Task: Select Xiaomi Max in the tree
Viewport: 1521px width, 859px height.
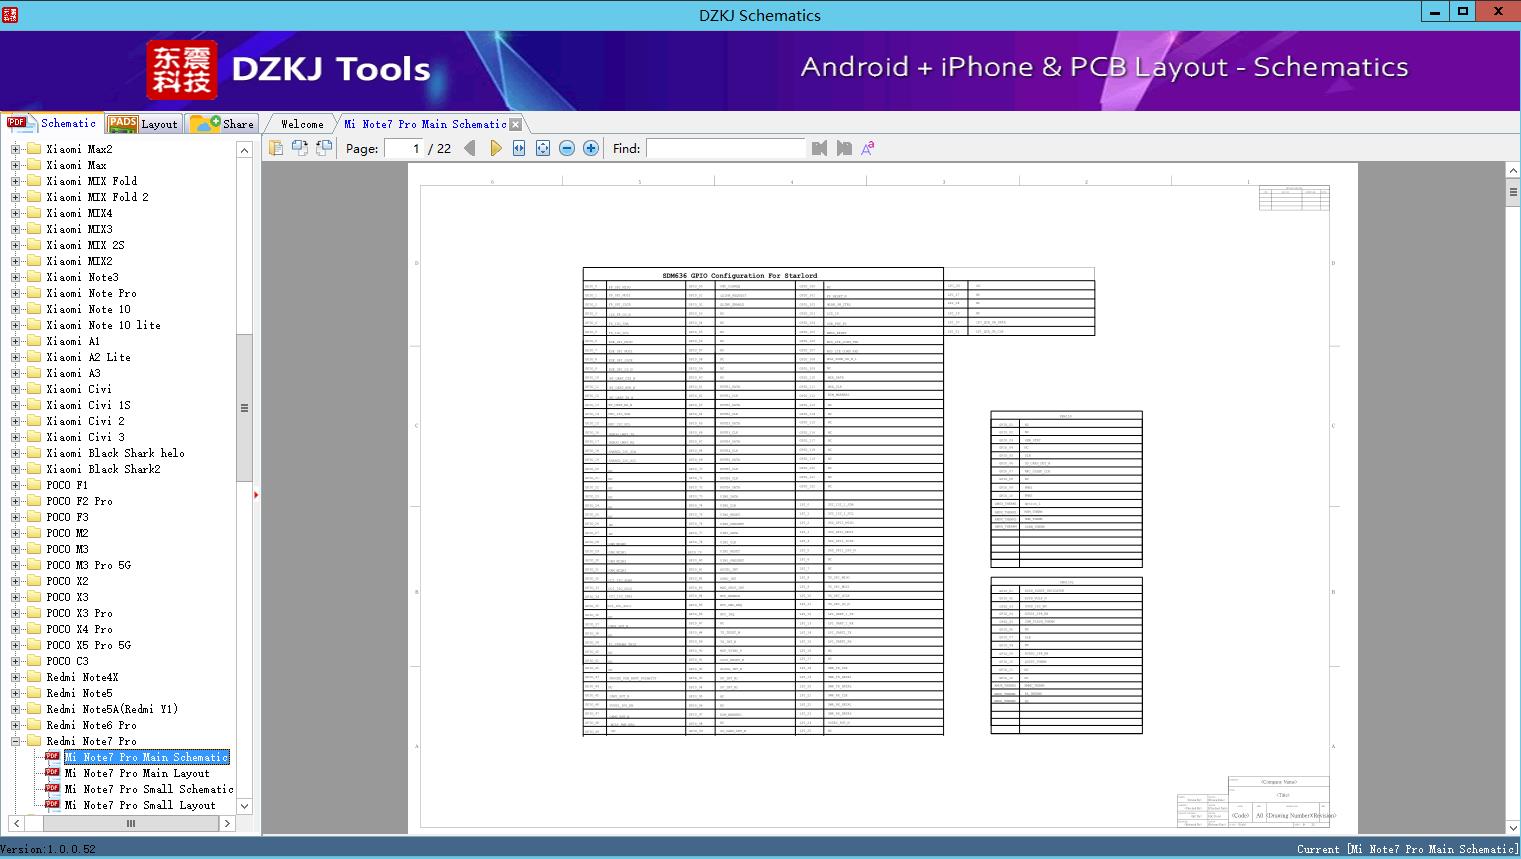Action: pyautogui.click(x=76, y=165)
